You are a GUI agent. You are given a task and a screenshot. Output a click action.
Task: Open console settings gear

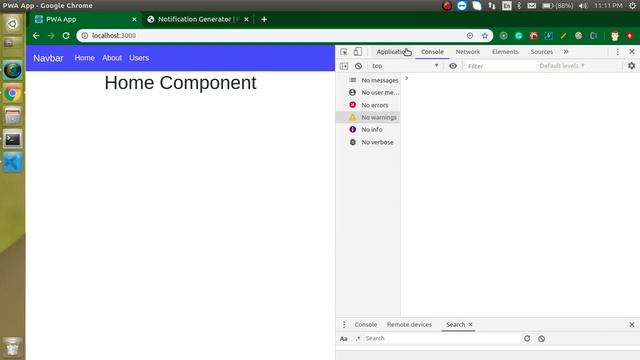pos(631,66)
